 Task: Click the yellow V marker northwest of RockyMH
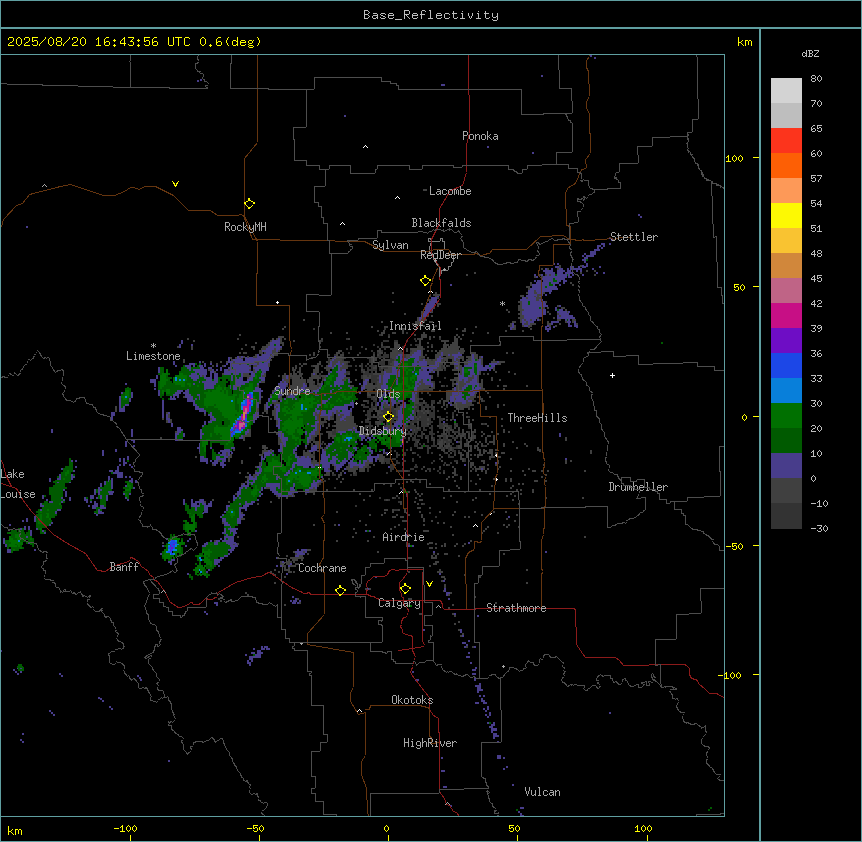click(175, 184)
